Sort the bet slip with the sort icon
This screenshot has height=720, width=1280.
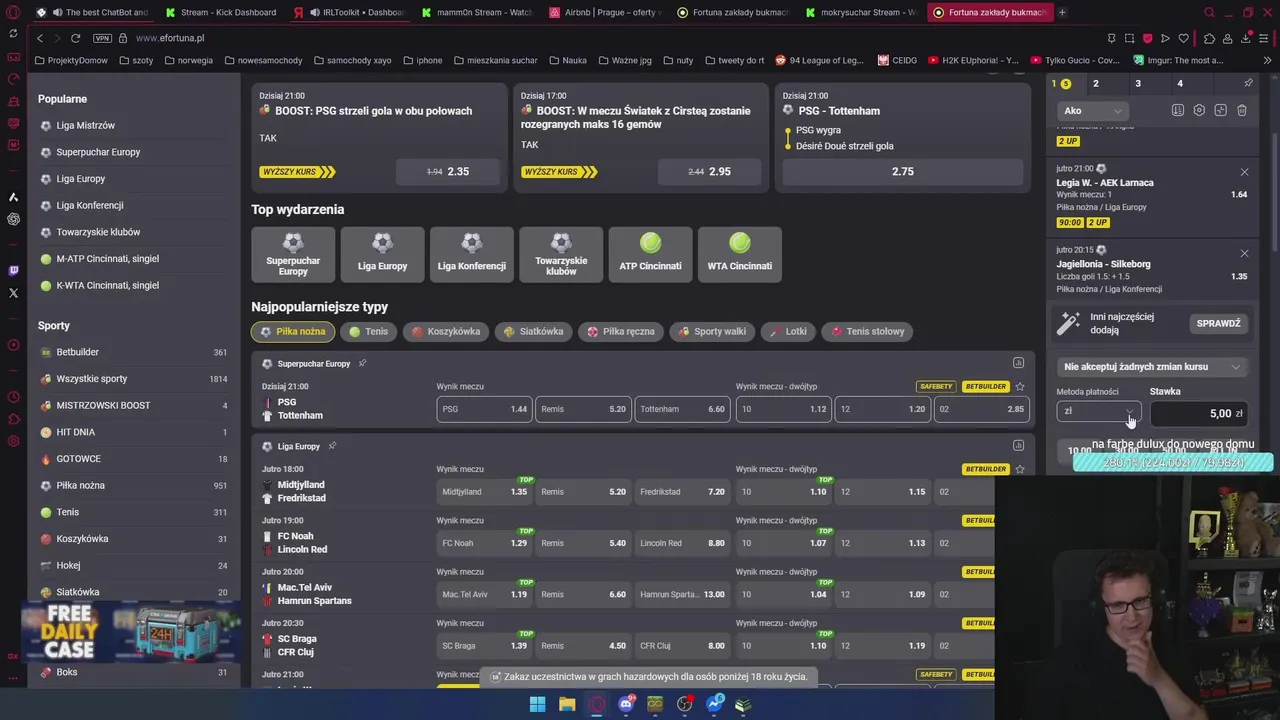click(x=1178, y=110)
